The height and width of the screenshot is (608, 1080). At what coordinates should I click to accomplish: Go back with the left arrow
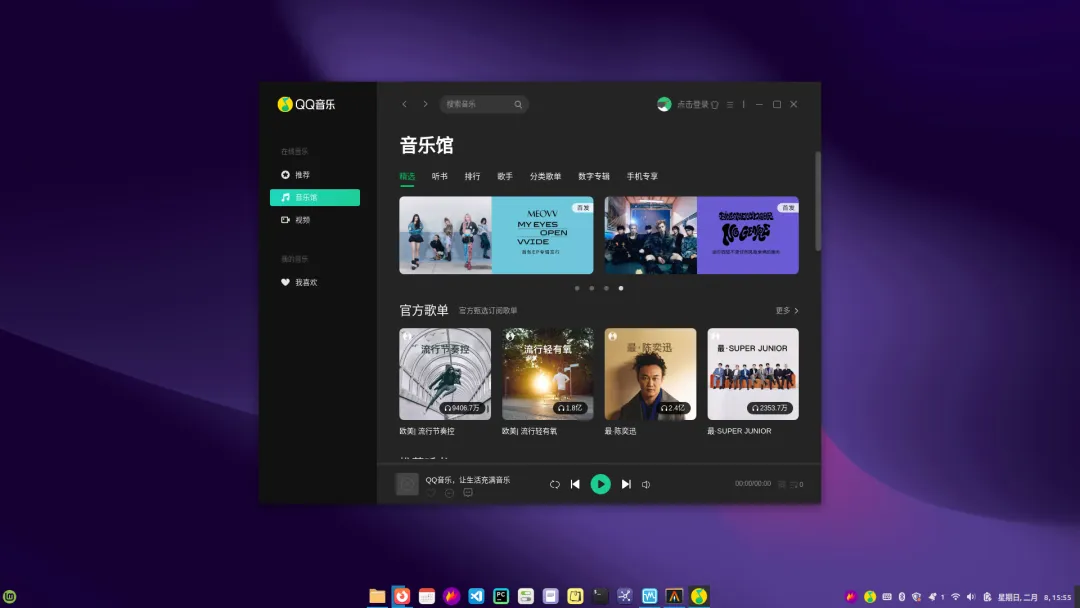[x=404, y=104]
